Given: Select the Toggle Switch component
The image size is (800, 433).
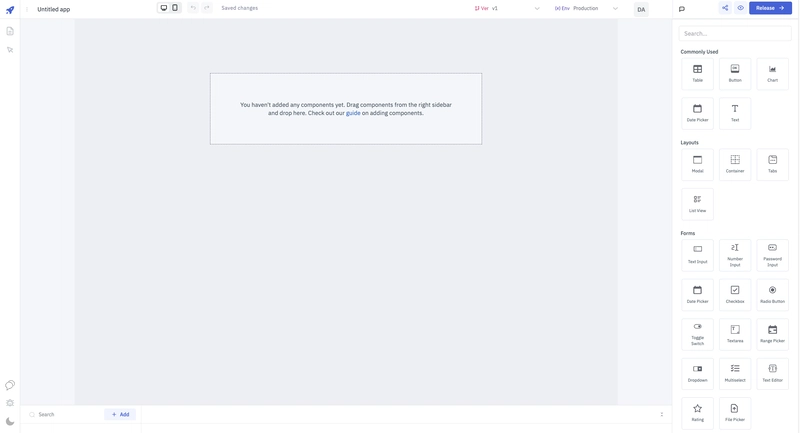Looking at the screenshot, I should [697, 334].
